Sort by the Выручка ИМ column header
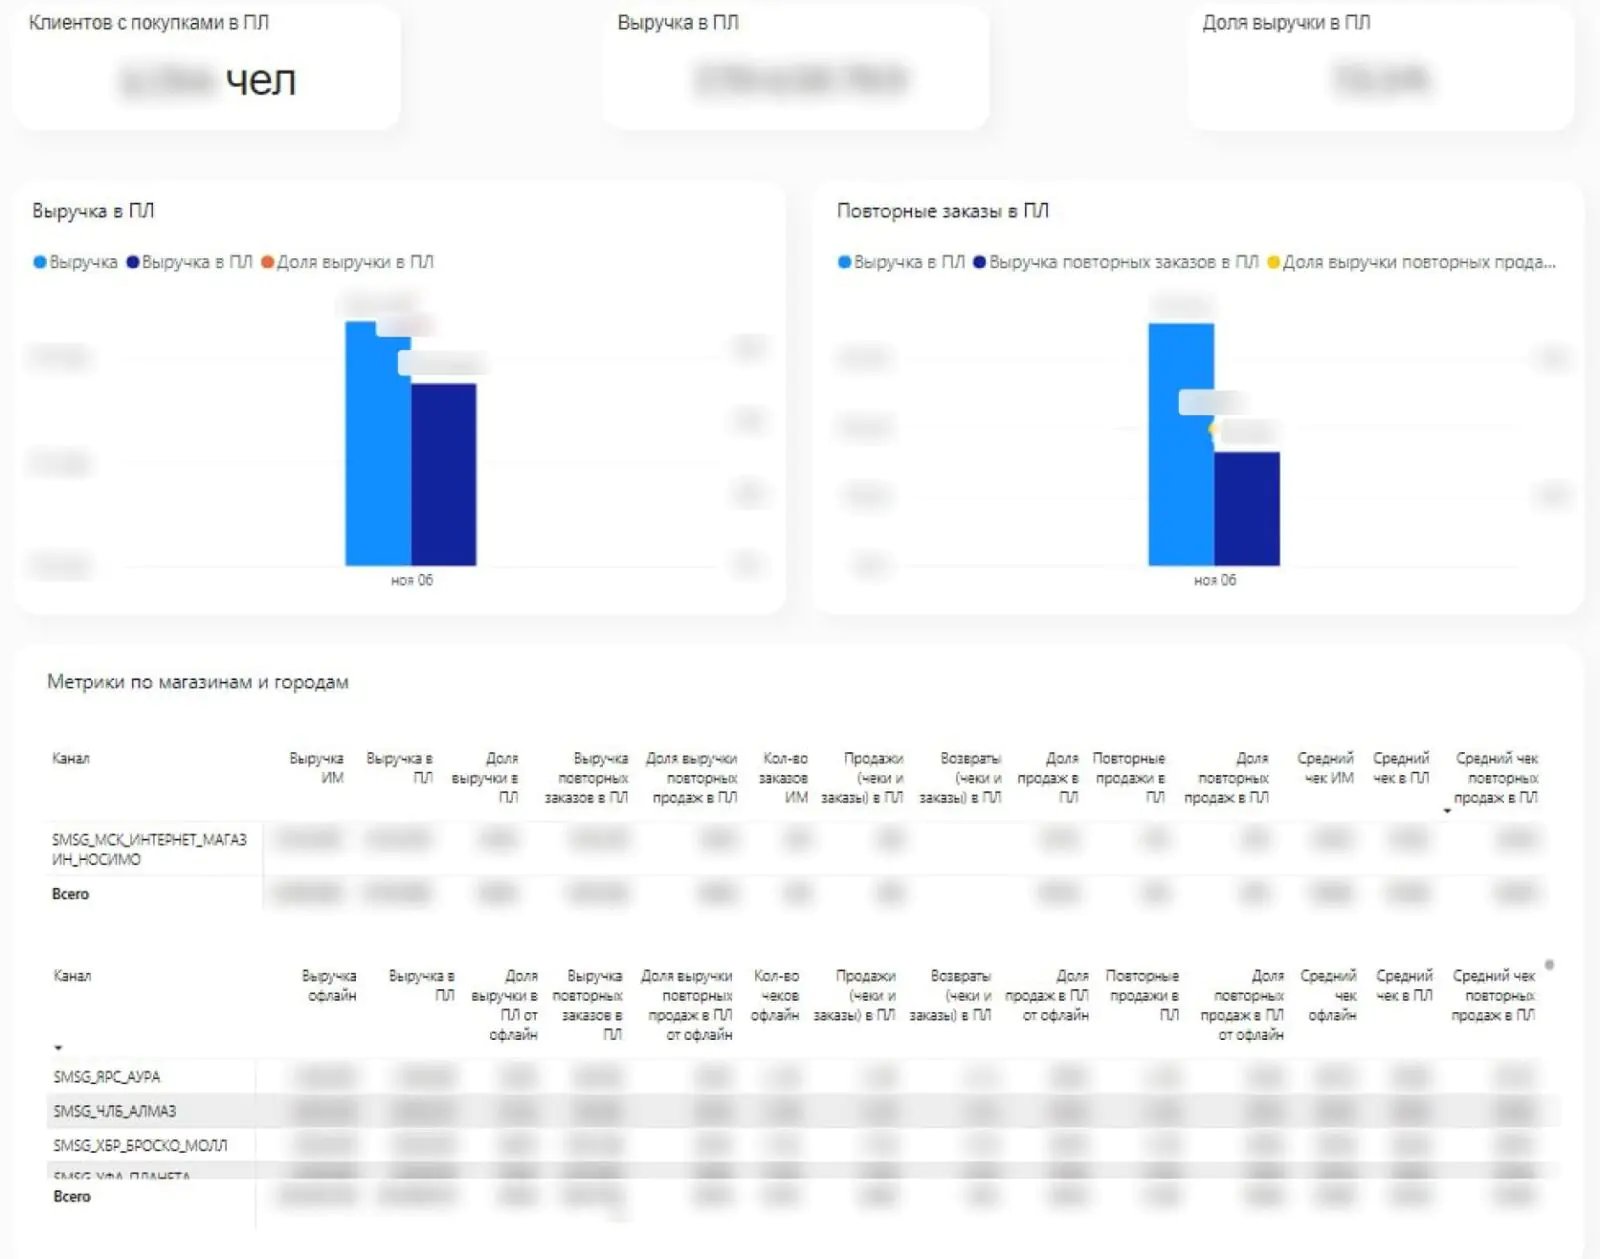 pyautogui.click(x=316, y=768)
